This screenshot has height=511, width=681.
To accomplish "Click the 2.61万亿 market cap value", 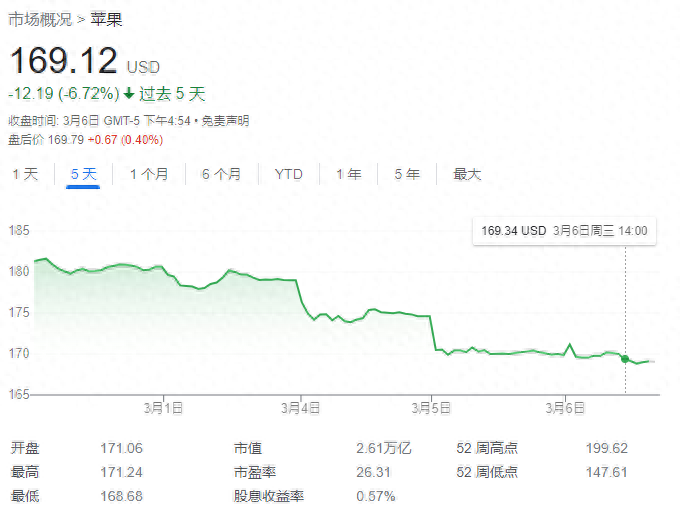I will [383, 448].
